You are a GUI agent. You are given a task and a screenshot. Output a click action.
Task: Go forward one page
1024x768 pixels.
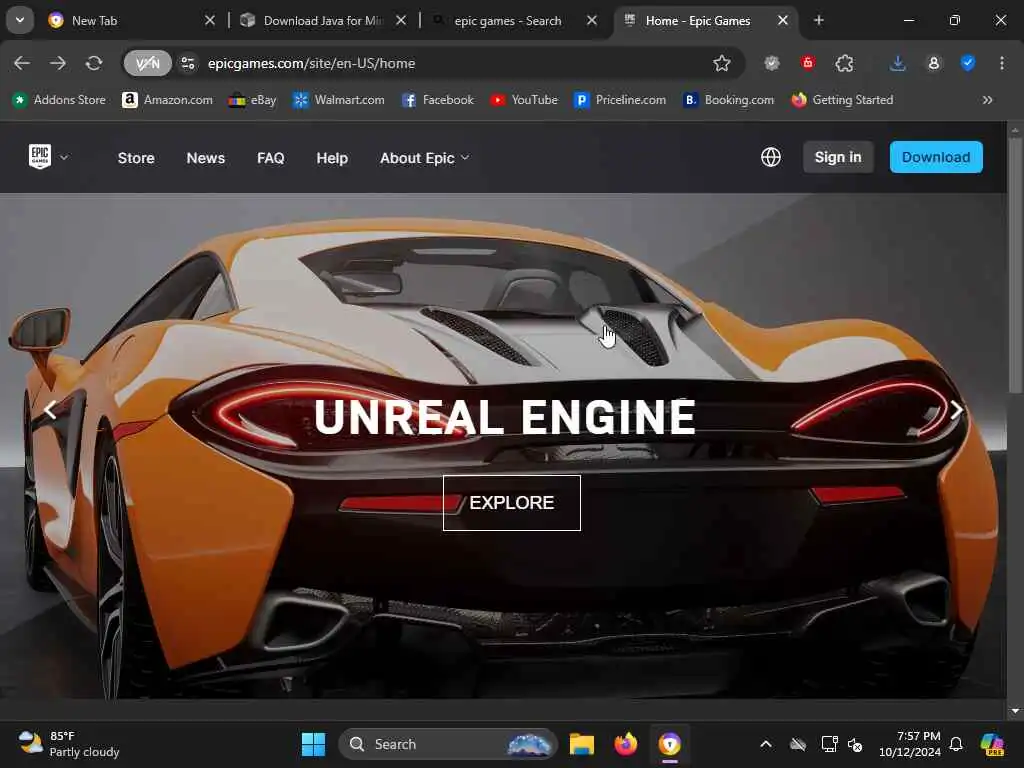58,63
